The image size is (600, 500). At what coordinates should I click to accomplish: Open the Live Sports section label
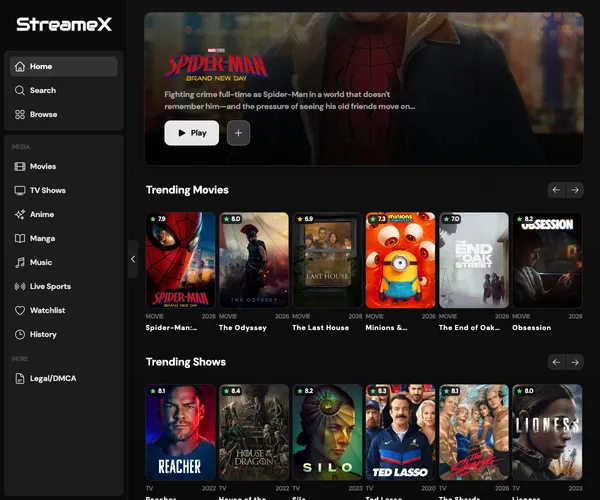click(x=51, y=287)
